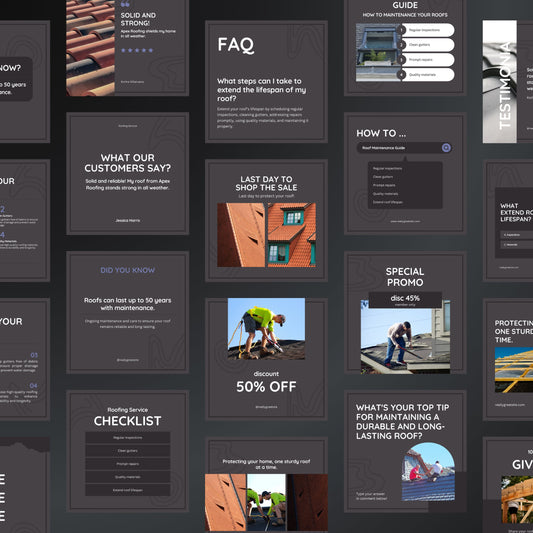The height and width of the screenshot is (533, 533).
Task: Choose Prompt repairs in HOW TO dropdown list
Action: click(384, 185)
